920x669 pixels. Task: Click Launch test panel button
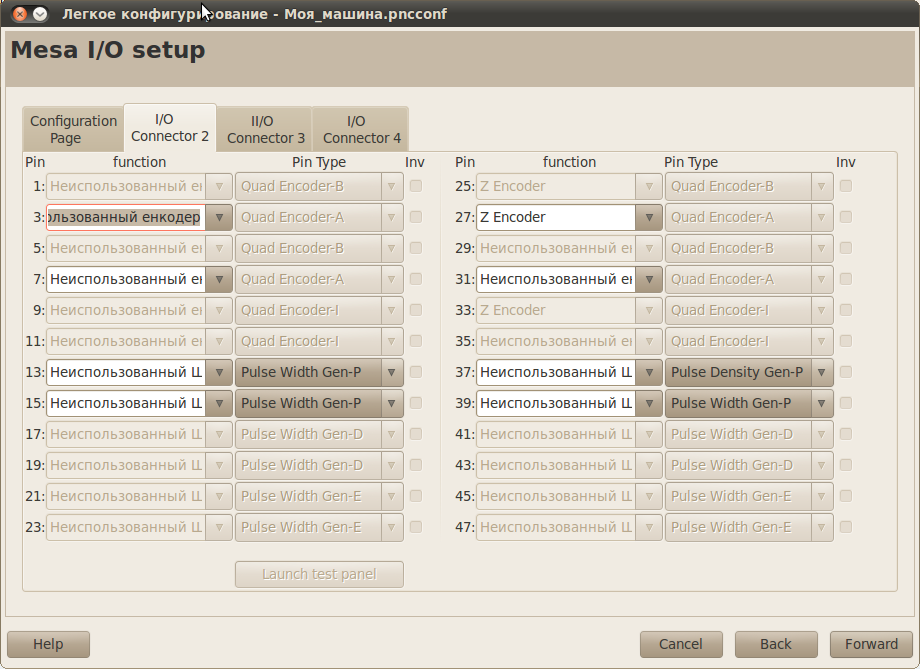[319, 574]
